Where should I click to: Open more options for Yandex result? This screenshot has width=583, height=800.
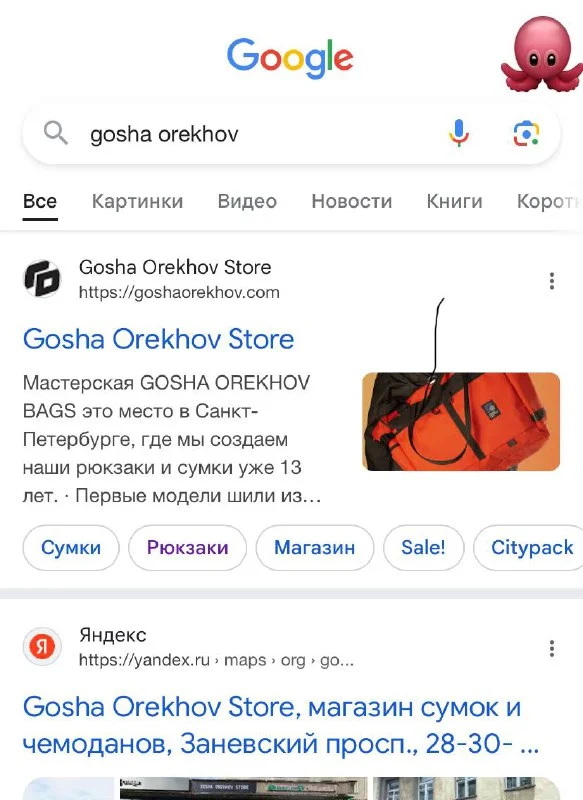[x=551, y=648]
